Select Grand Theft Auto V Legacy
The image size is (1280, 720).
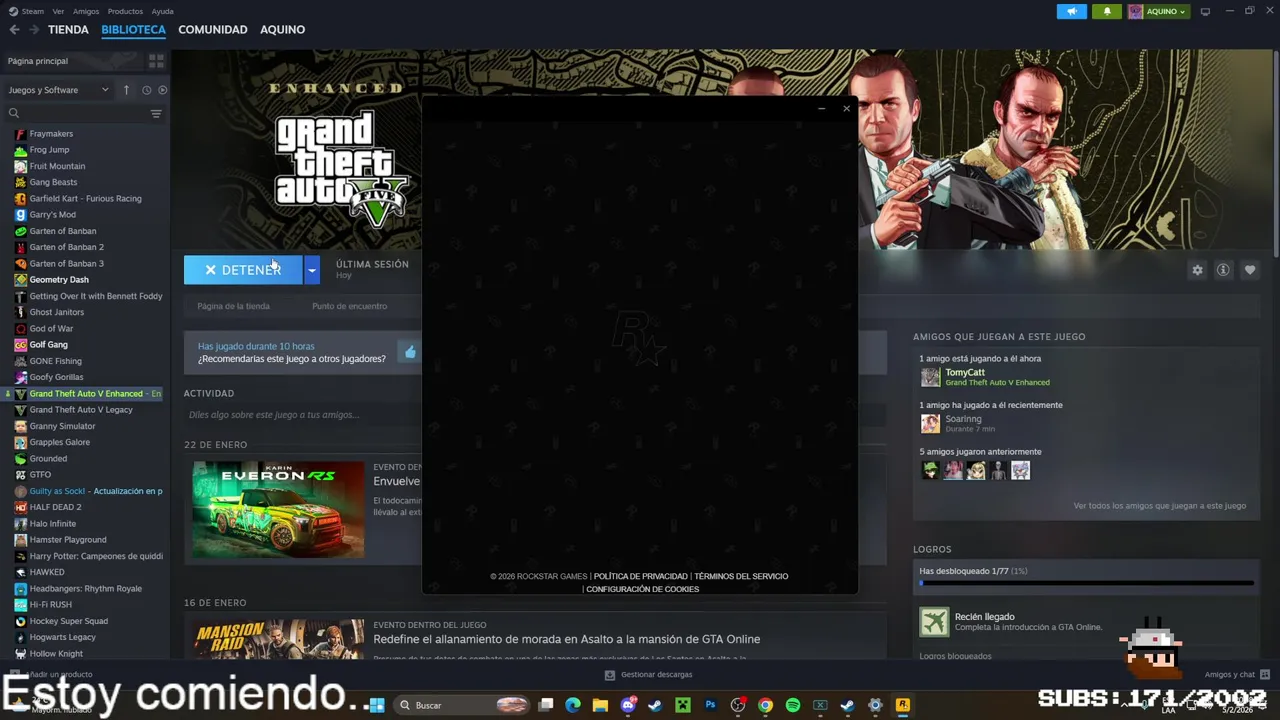click(x=80, y=410)
